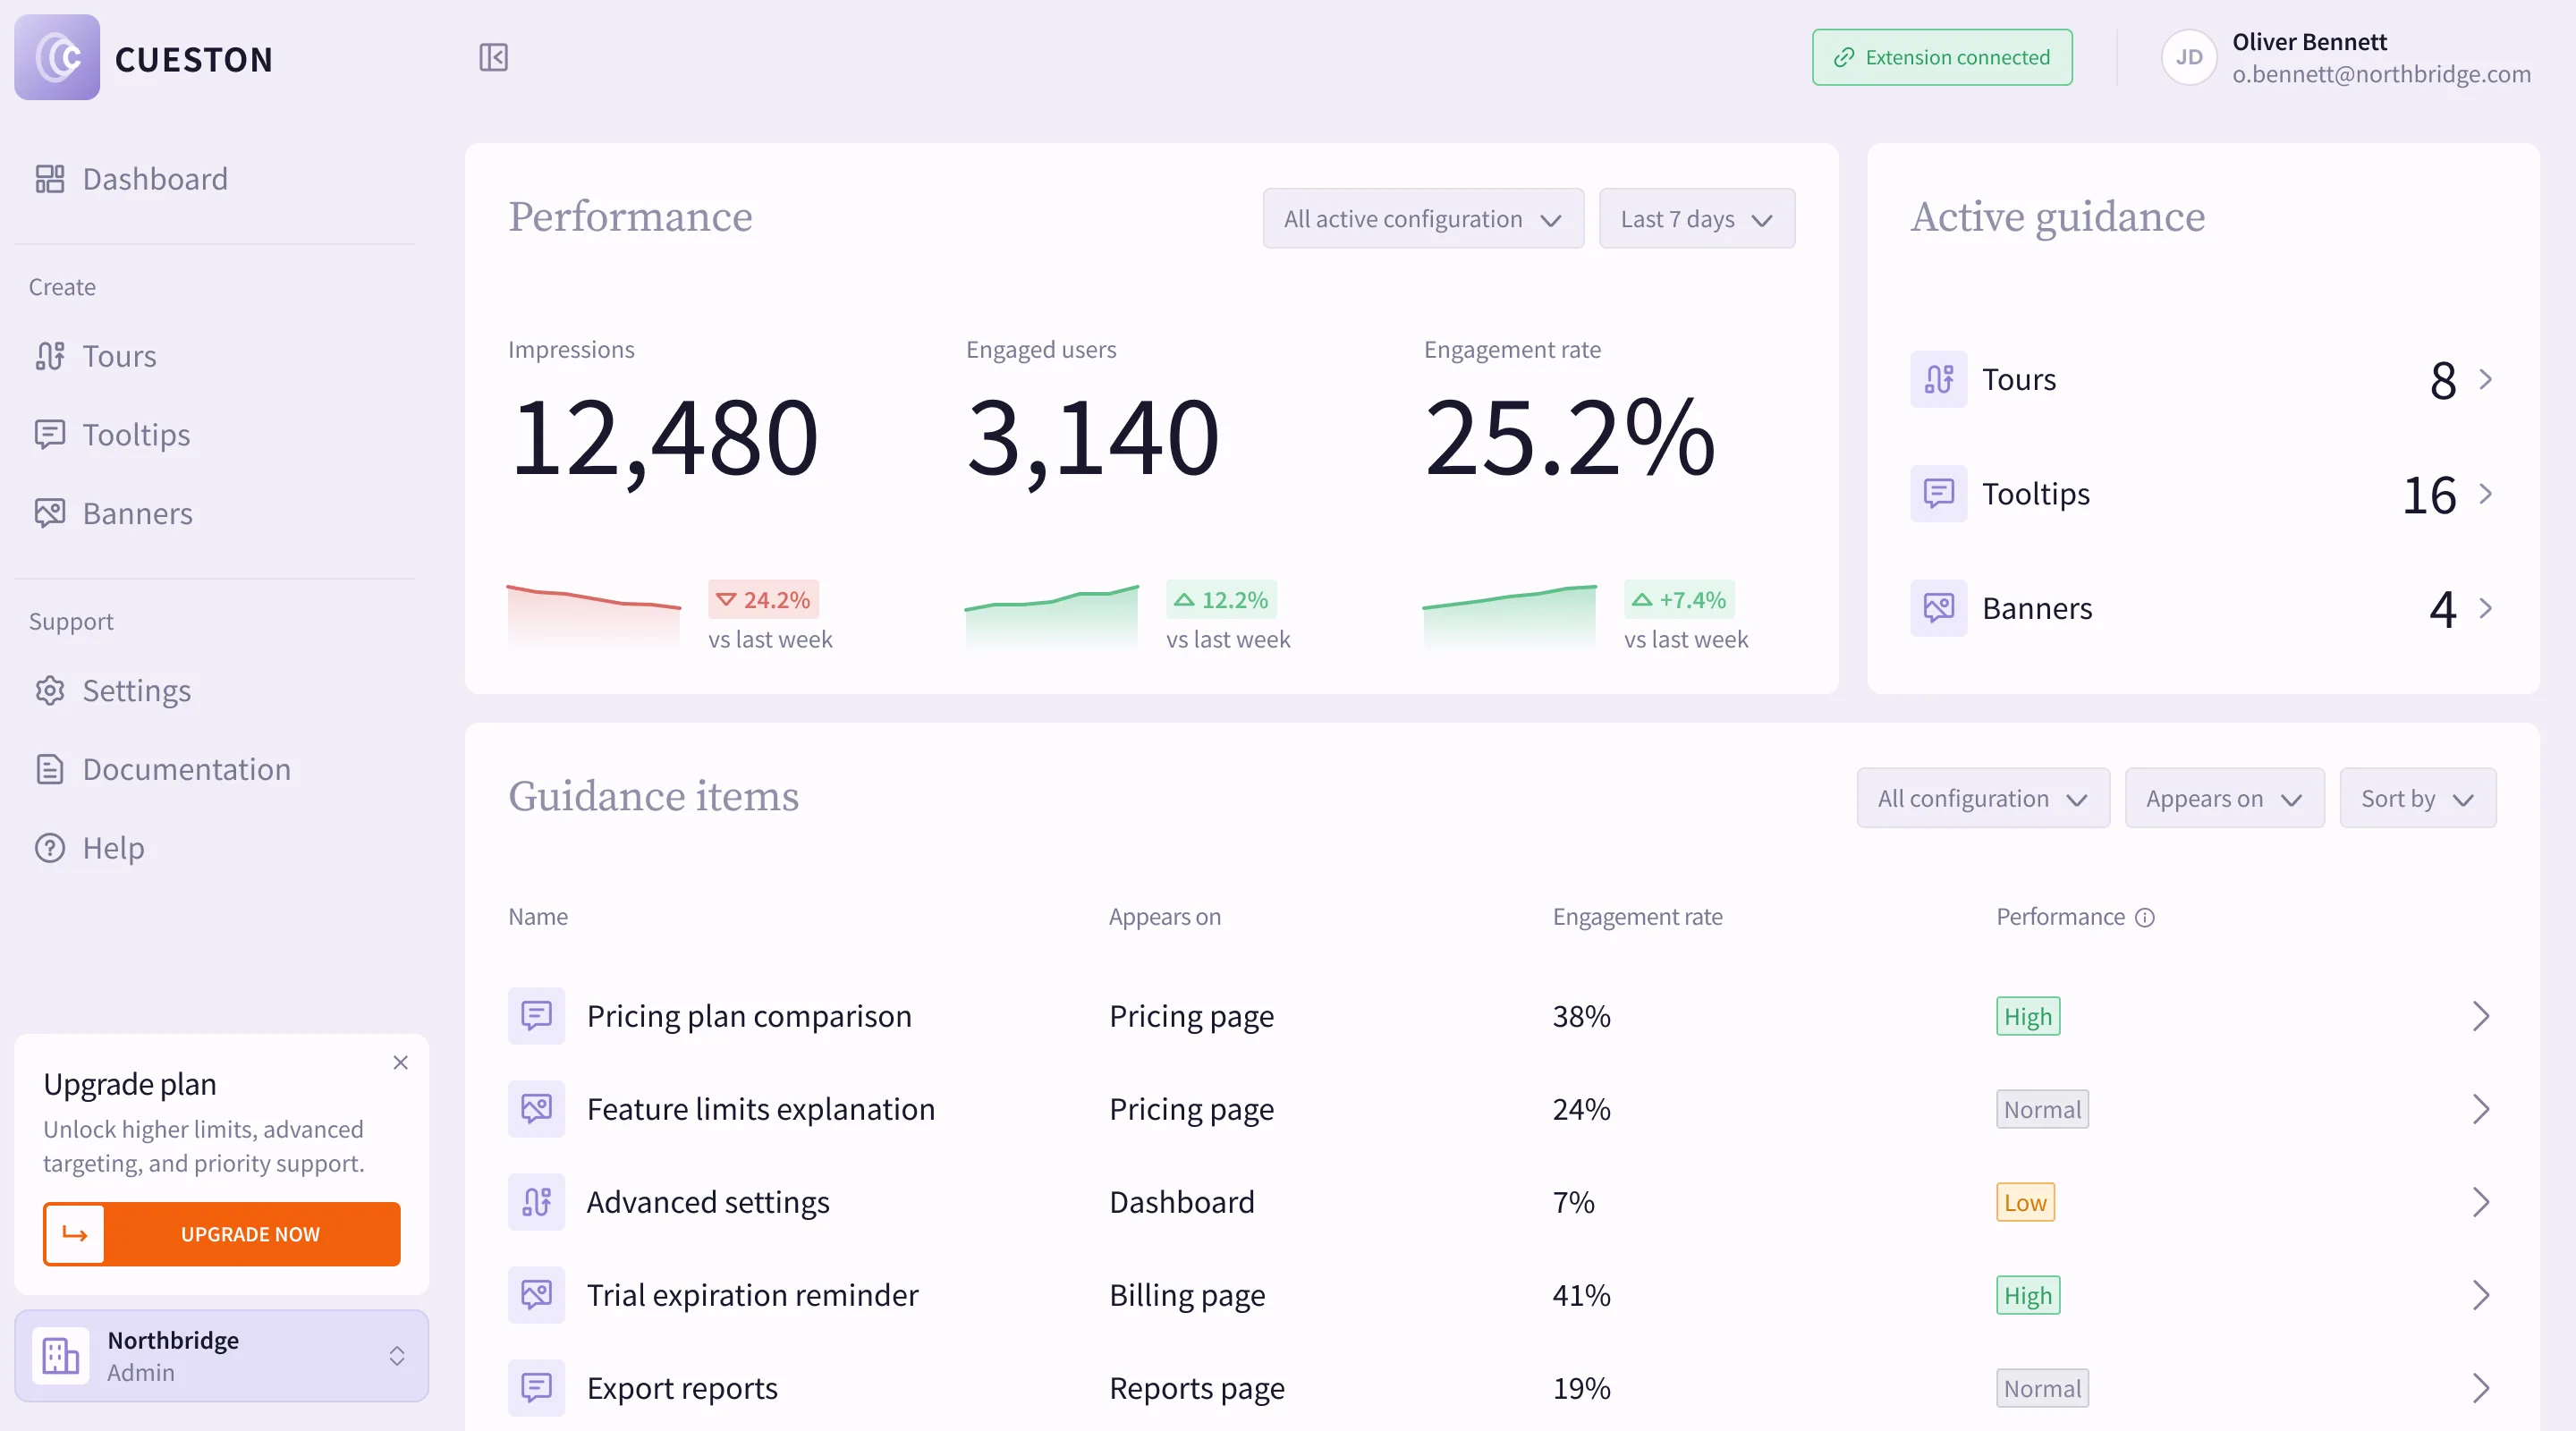Click the Tooltips icon in Active guidance
2576x1431 pixels.
(1938, 493)
